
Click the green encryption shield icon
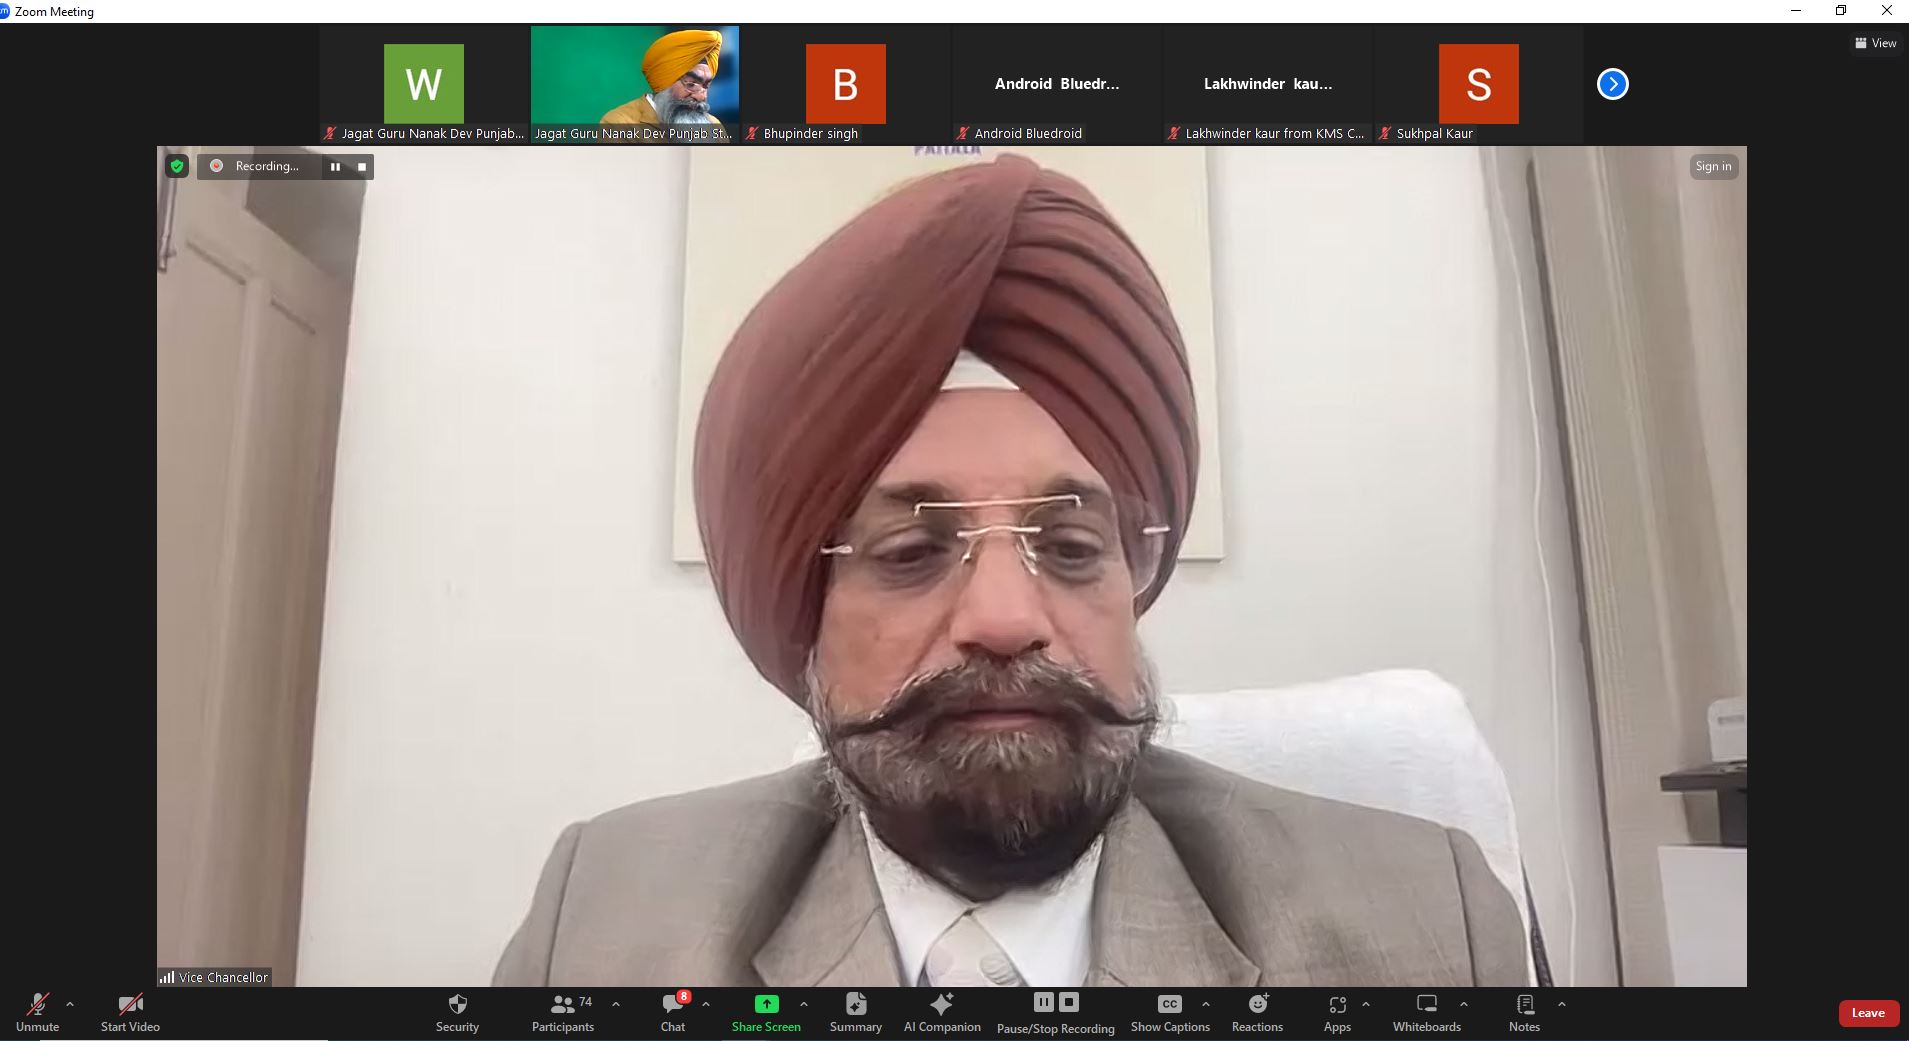(177, 167)
